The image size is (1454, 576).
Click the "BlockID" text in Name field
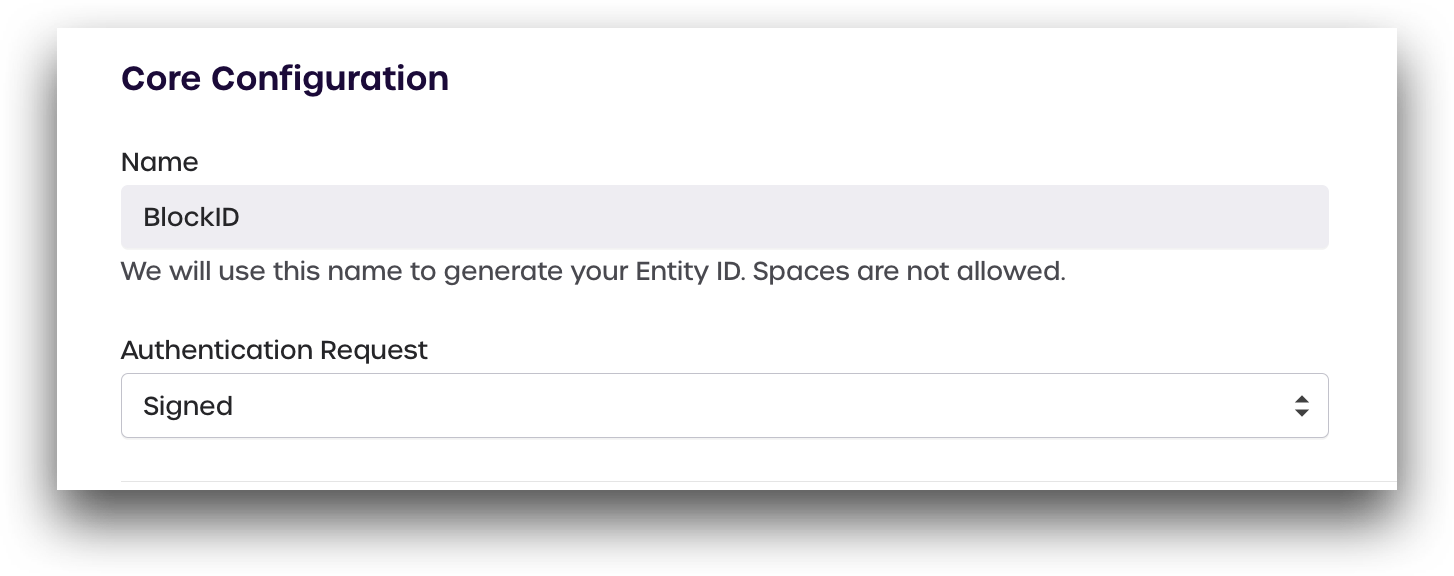coord(191,217)
